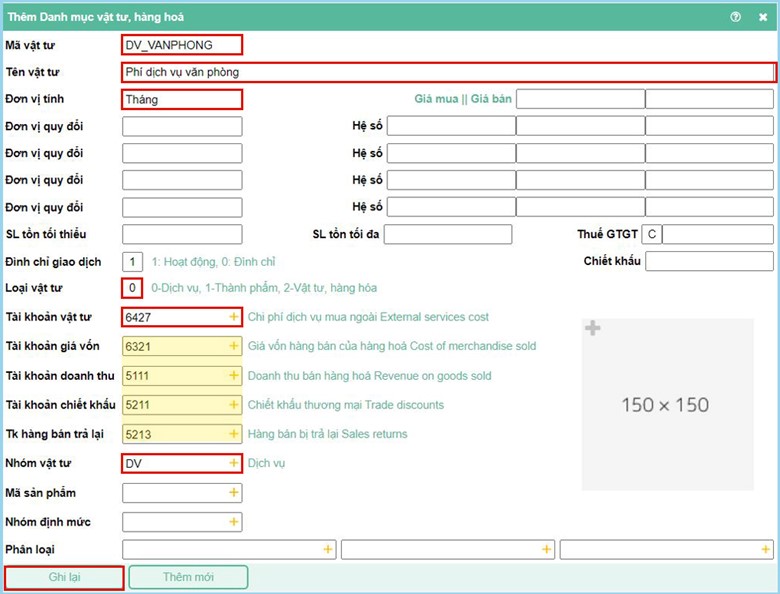This screenshot has width=780, height=594.
Task: Click plus icon in Tài khoản doanh thu field
Action: click(234, 376)
